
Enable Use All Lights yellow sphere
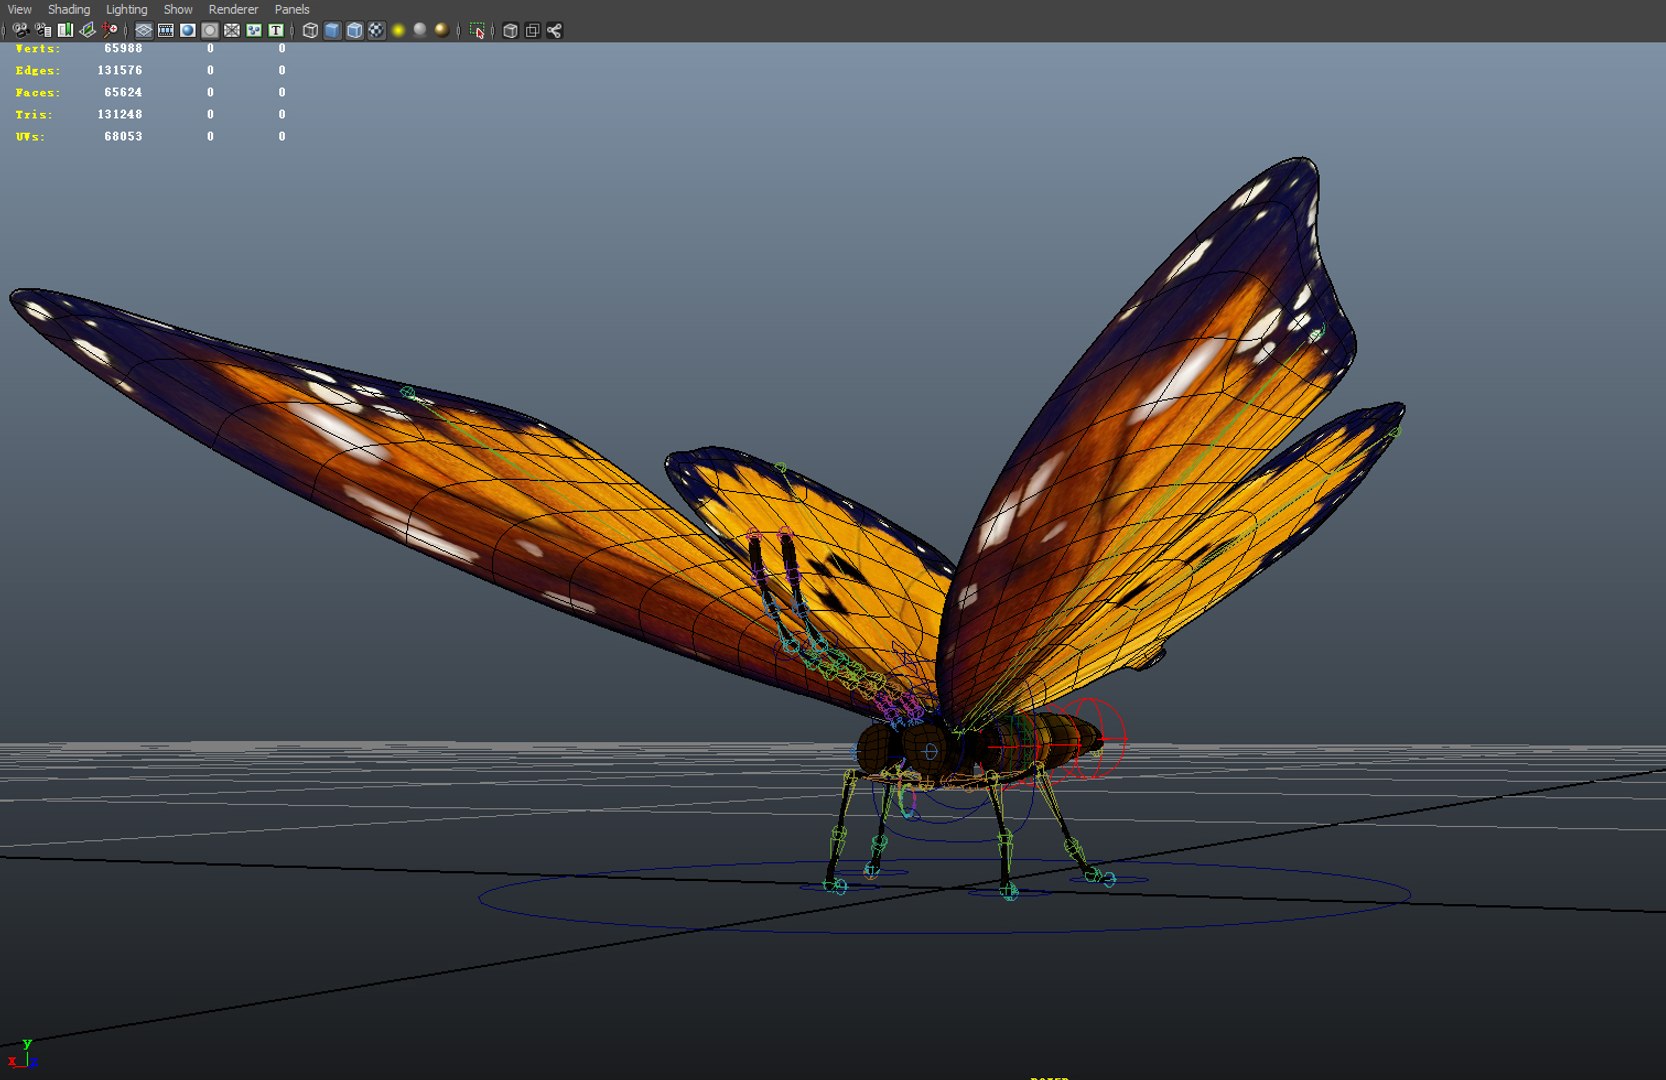coord(398,30)
